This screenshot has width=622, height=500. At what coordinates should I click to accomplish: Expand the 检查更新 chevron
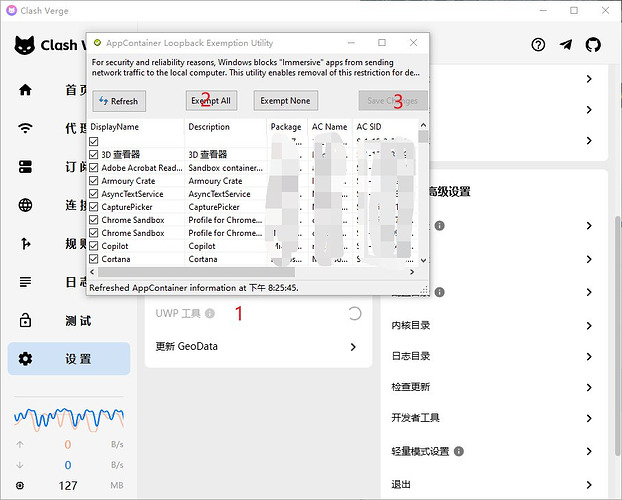pos(589,387)
